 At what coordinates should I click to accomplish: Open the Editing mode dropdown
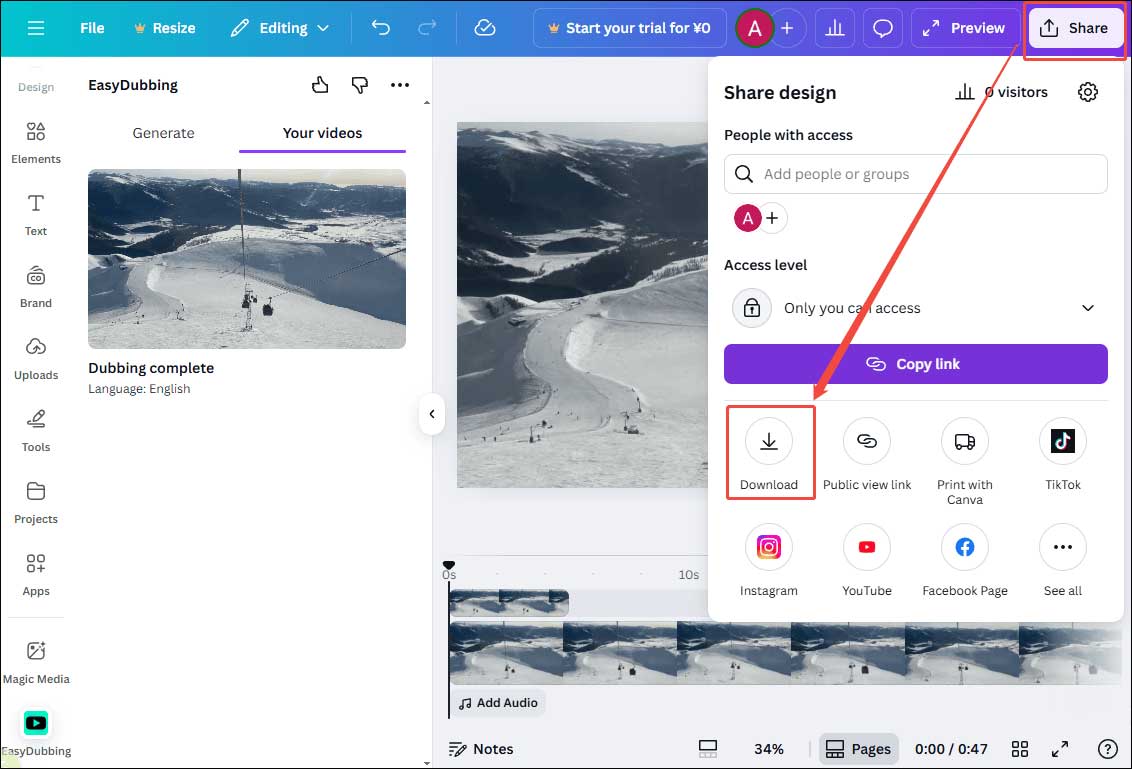coord(280,27)
